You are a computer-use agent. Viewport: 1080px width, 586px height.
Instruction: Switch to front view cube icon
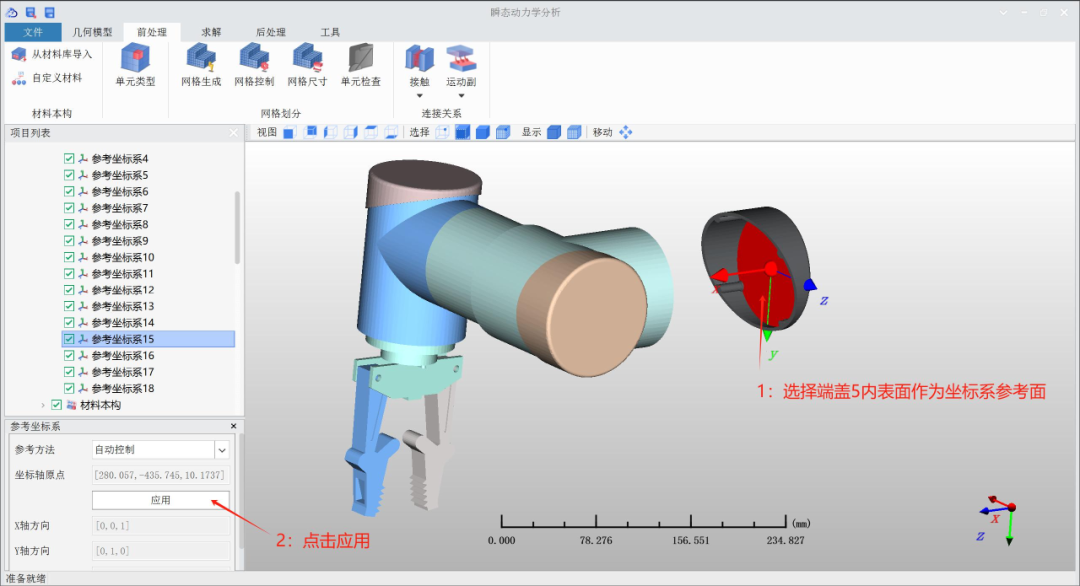[289, 132]
